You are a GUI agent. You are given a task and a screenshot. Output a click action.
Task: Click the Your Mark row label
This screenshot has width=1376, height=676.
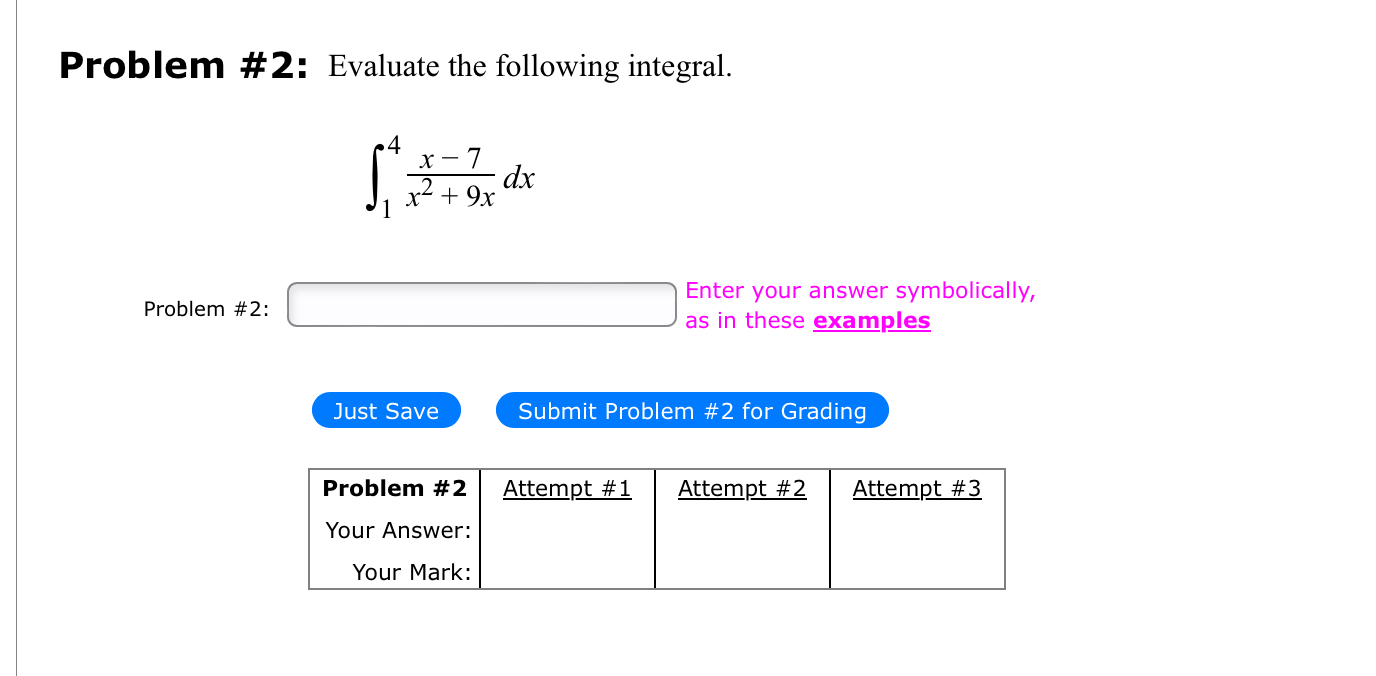[413, 571]
